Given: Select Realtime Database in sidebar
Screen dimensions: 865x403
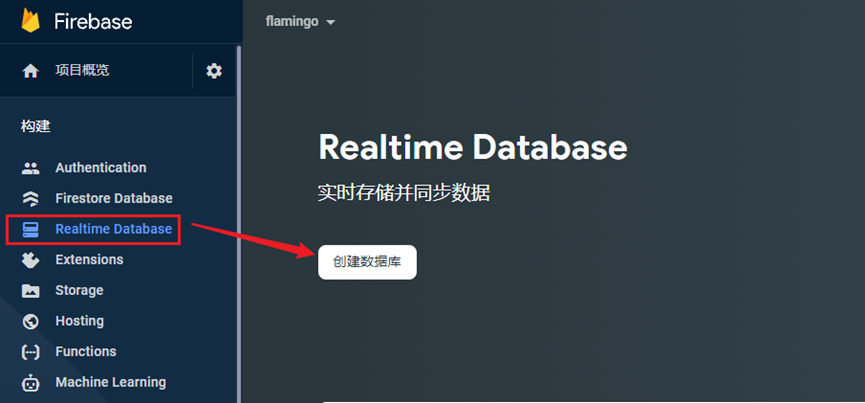Looking at the screenshot, I should pos(114,229).
